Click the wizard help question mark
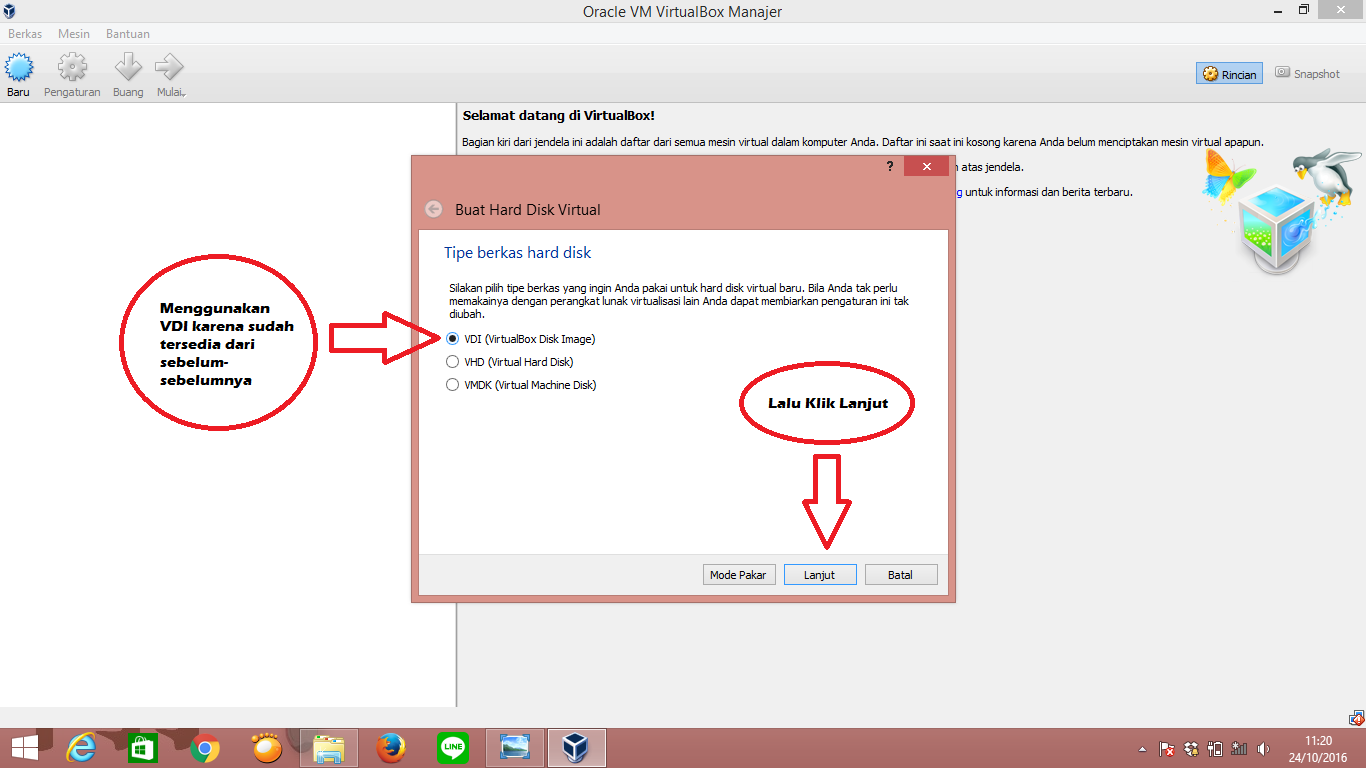1366x768 pixels. point(890,166)
